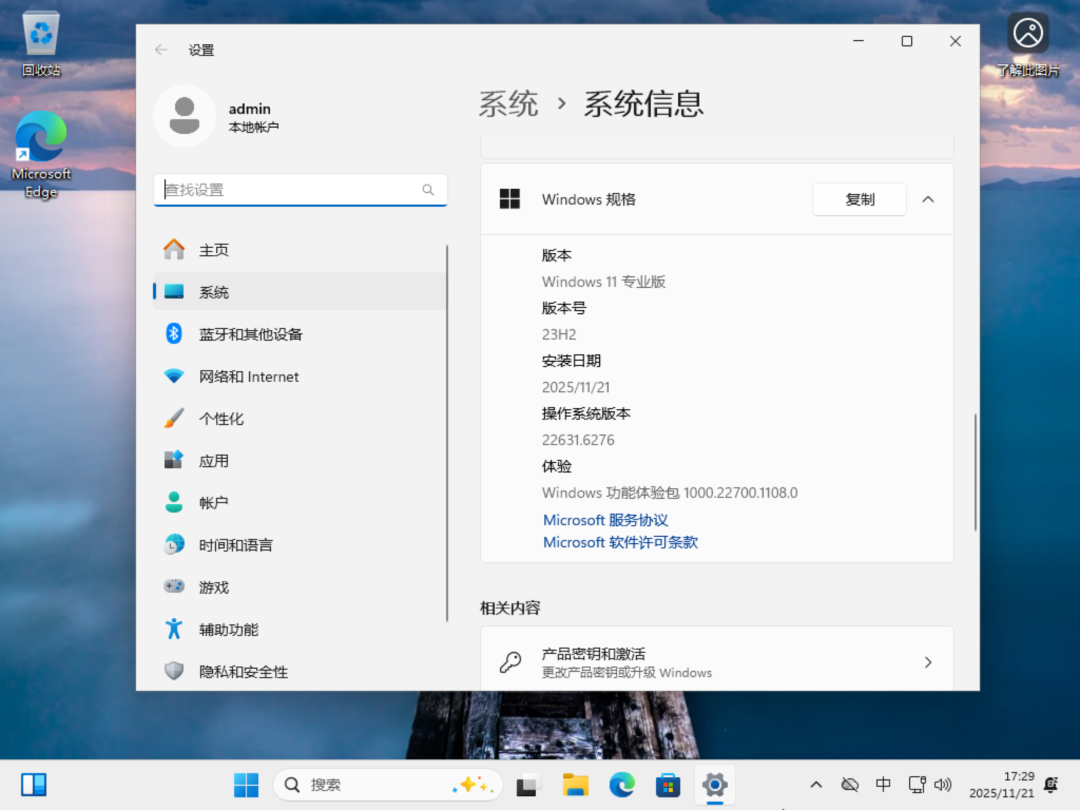Open the Windows Start button on taskbar
1080x810 pixels.
246,785
